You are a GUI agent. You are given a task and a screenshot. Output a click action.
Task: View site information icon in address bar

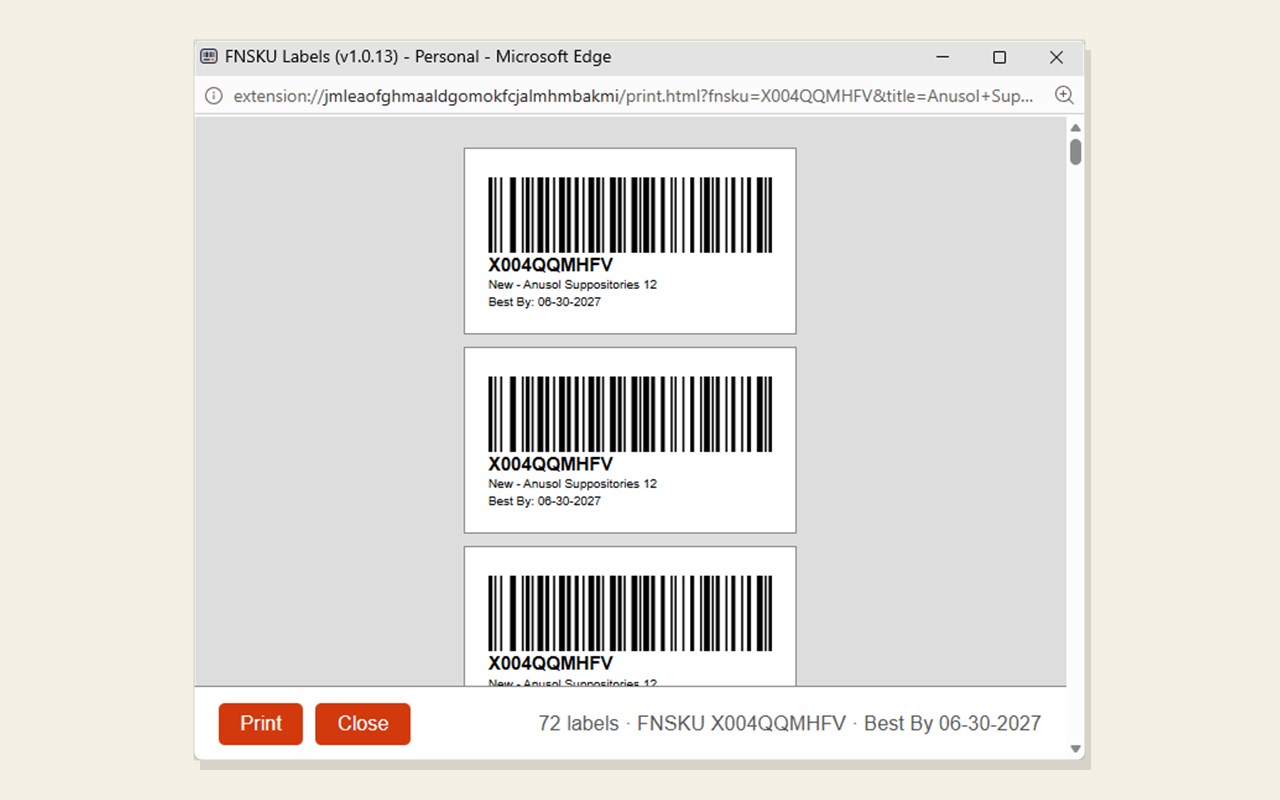tap(213, 96)
